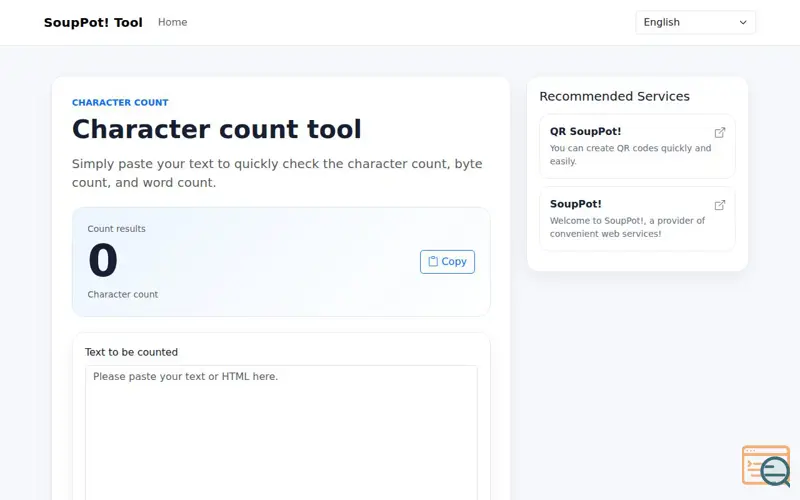Click external link icon on QR SoupPot! card
Viewport: 800px width, 500px height.
pos(719,133)
